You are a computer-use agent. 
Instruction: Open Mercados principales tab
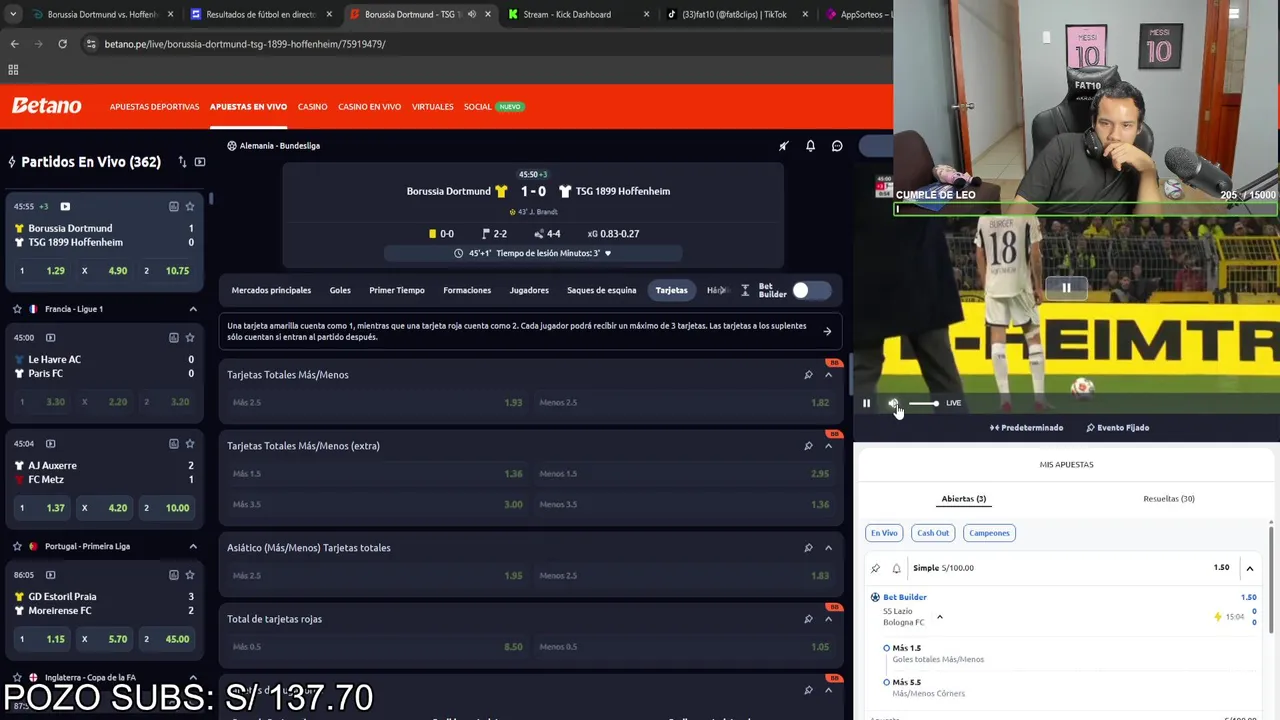click(x=271, y=290)
